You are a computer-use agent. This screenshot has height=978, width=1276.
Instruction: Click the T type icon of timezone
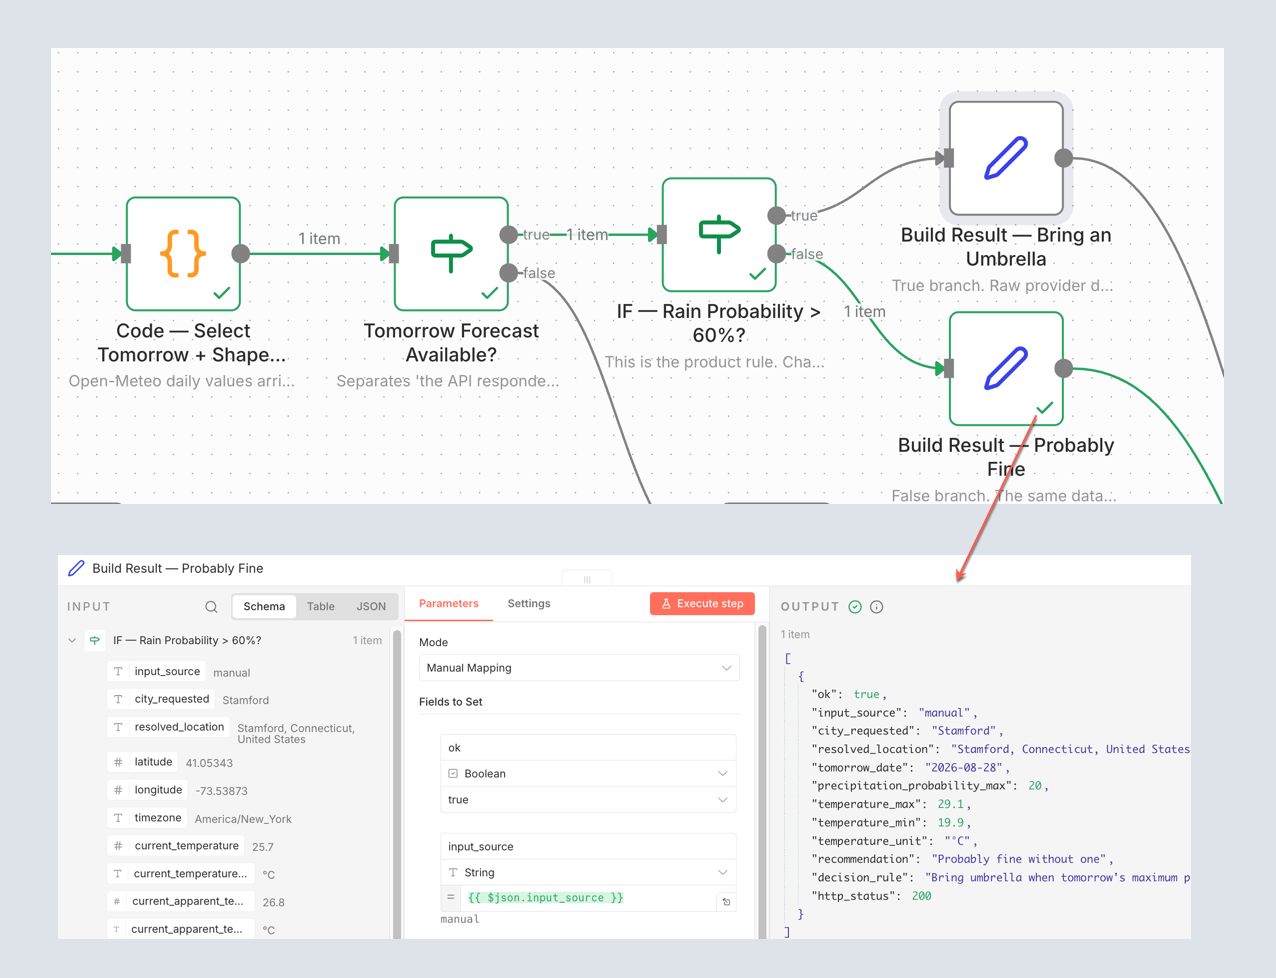point(118,818)
